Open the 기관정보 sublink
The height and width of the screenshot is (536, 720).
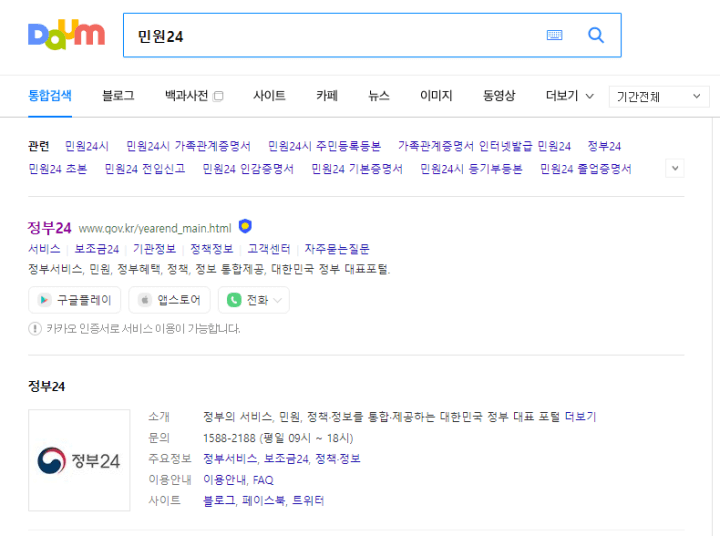pos(154,249)
